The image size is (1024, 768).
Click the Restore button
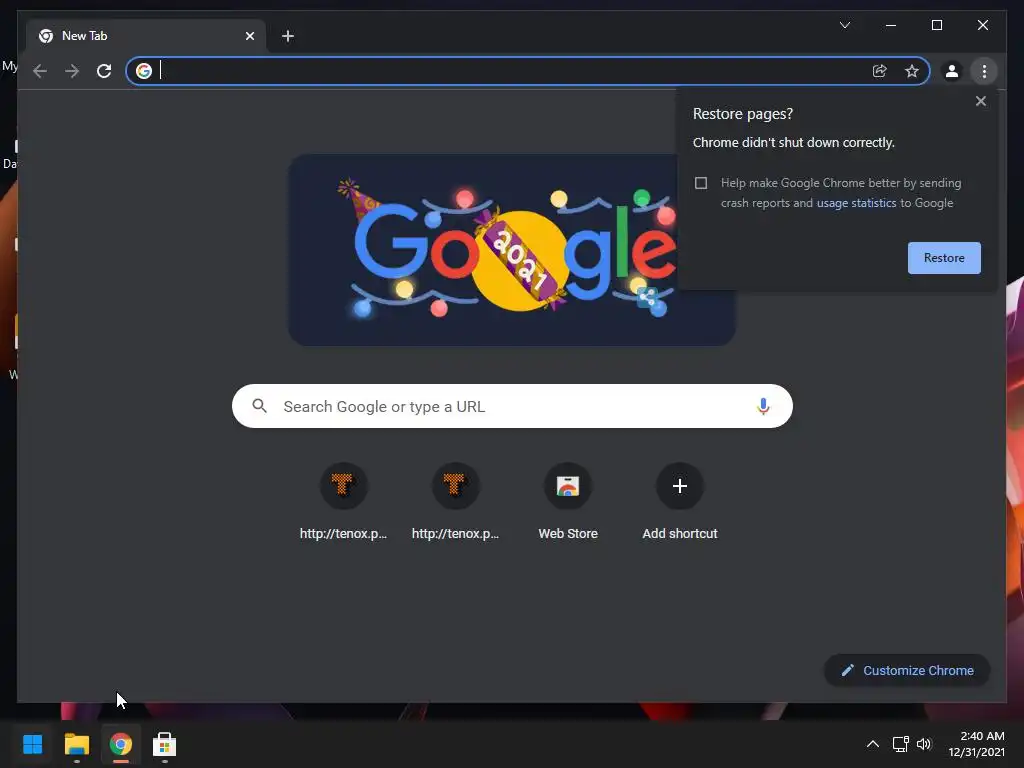tap(944, 258)
